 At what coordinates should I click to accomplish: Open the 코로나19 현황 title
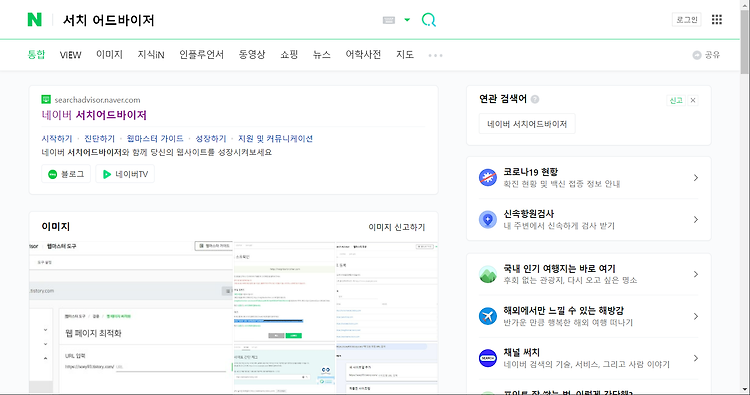click(x=530, y=172)
